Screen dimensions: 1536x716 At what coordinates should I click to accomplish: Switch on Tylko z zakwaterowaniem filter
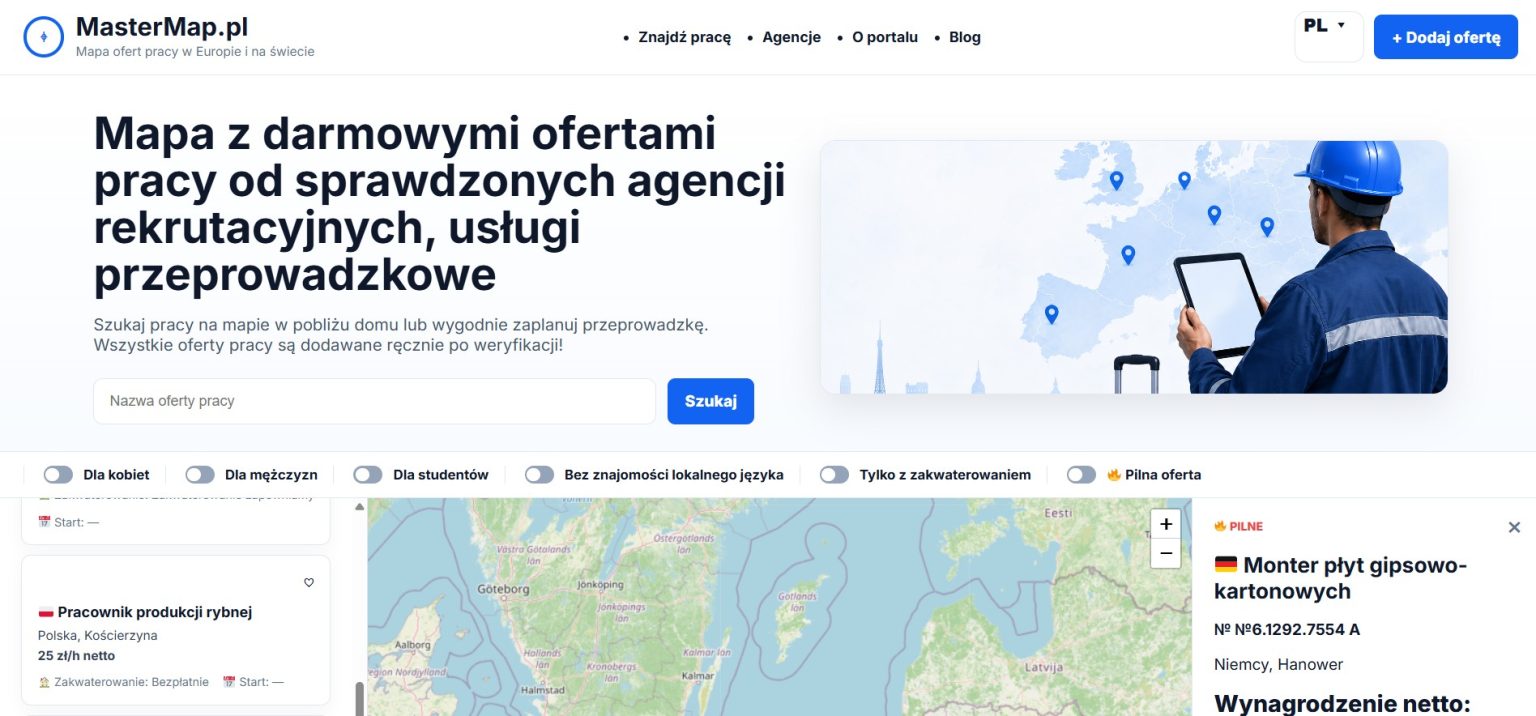click(x=834, y=475)
